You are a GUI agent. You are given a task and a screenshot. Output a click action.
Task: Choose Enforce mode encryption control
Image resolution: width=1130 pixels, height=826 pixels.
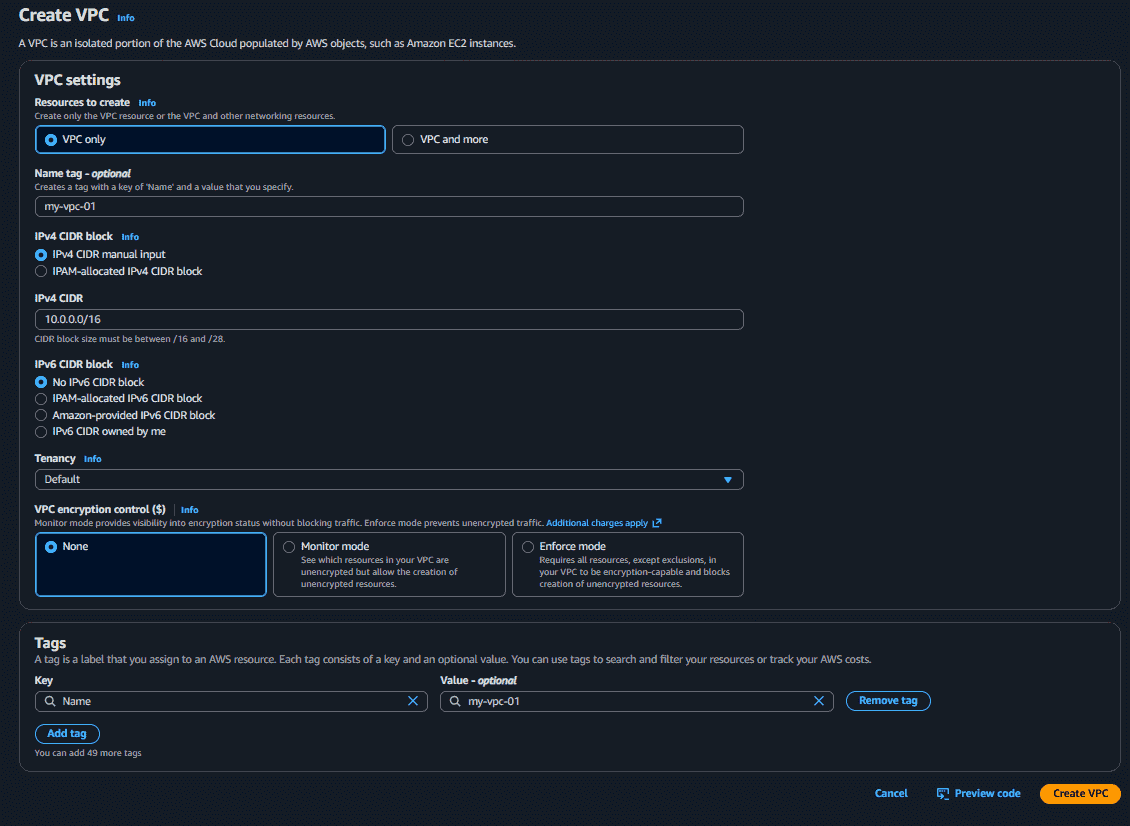(628, 564)
